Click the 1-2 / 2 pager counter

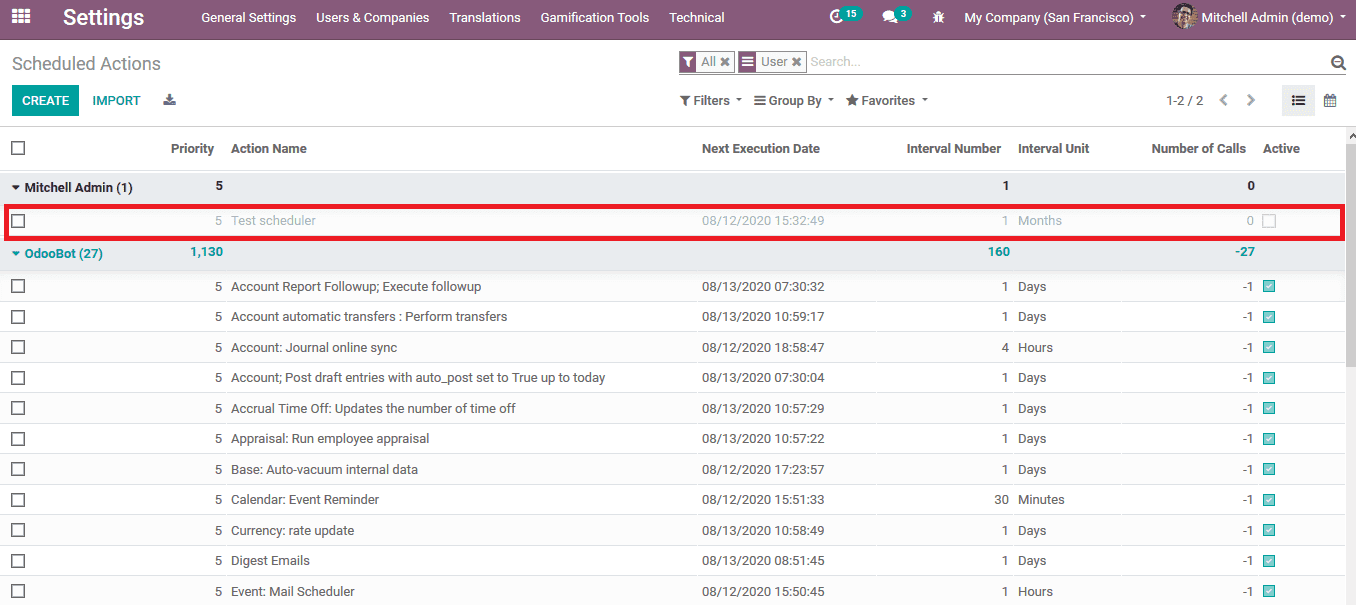[x=1185, y=100]
